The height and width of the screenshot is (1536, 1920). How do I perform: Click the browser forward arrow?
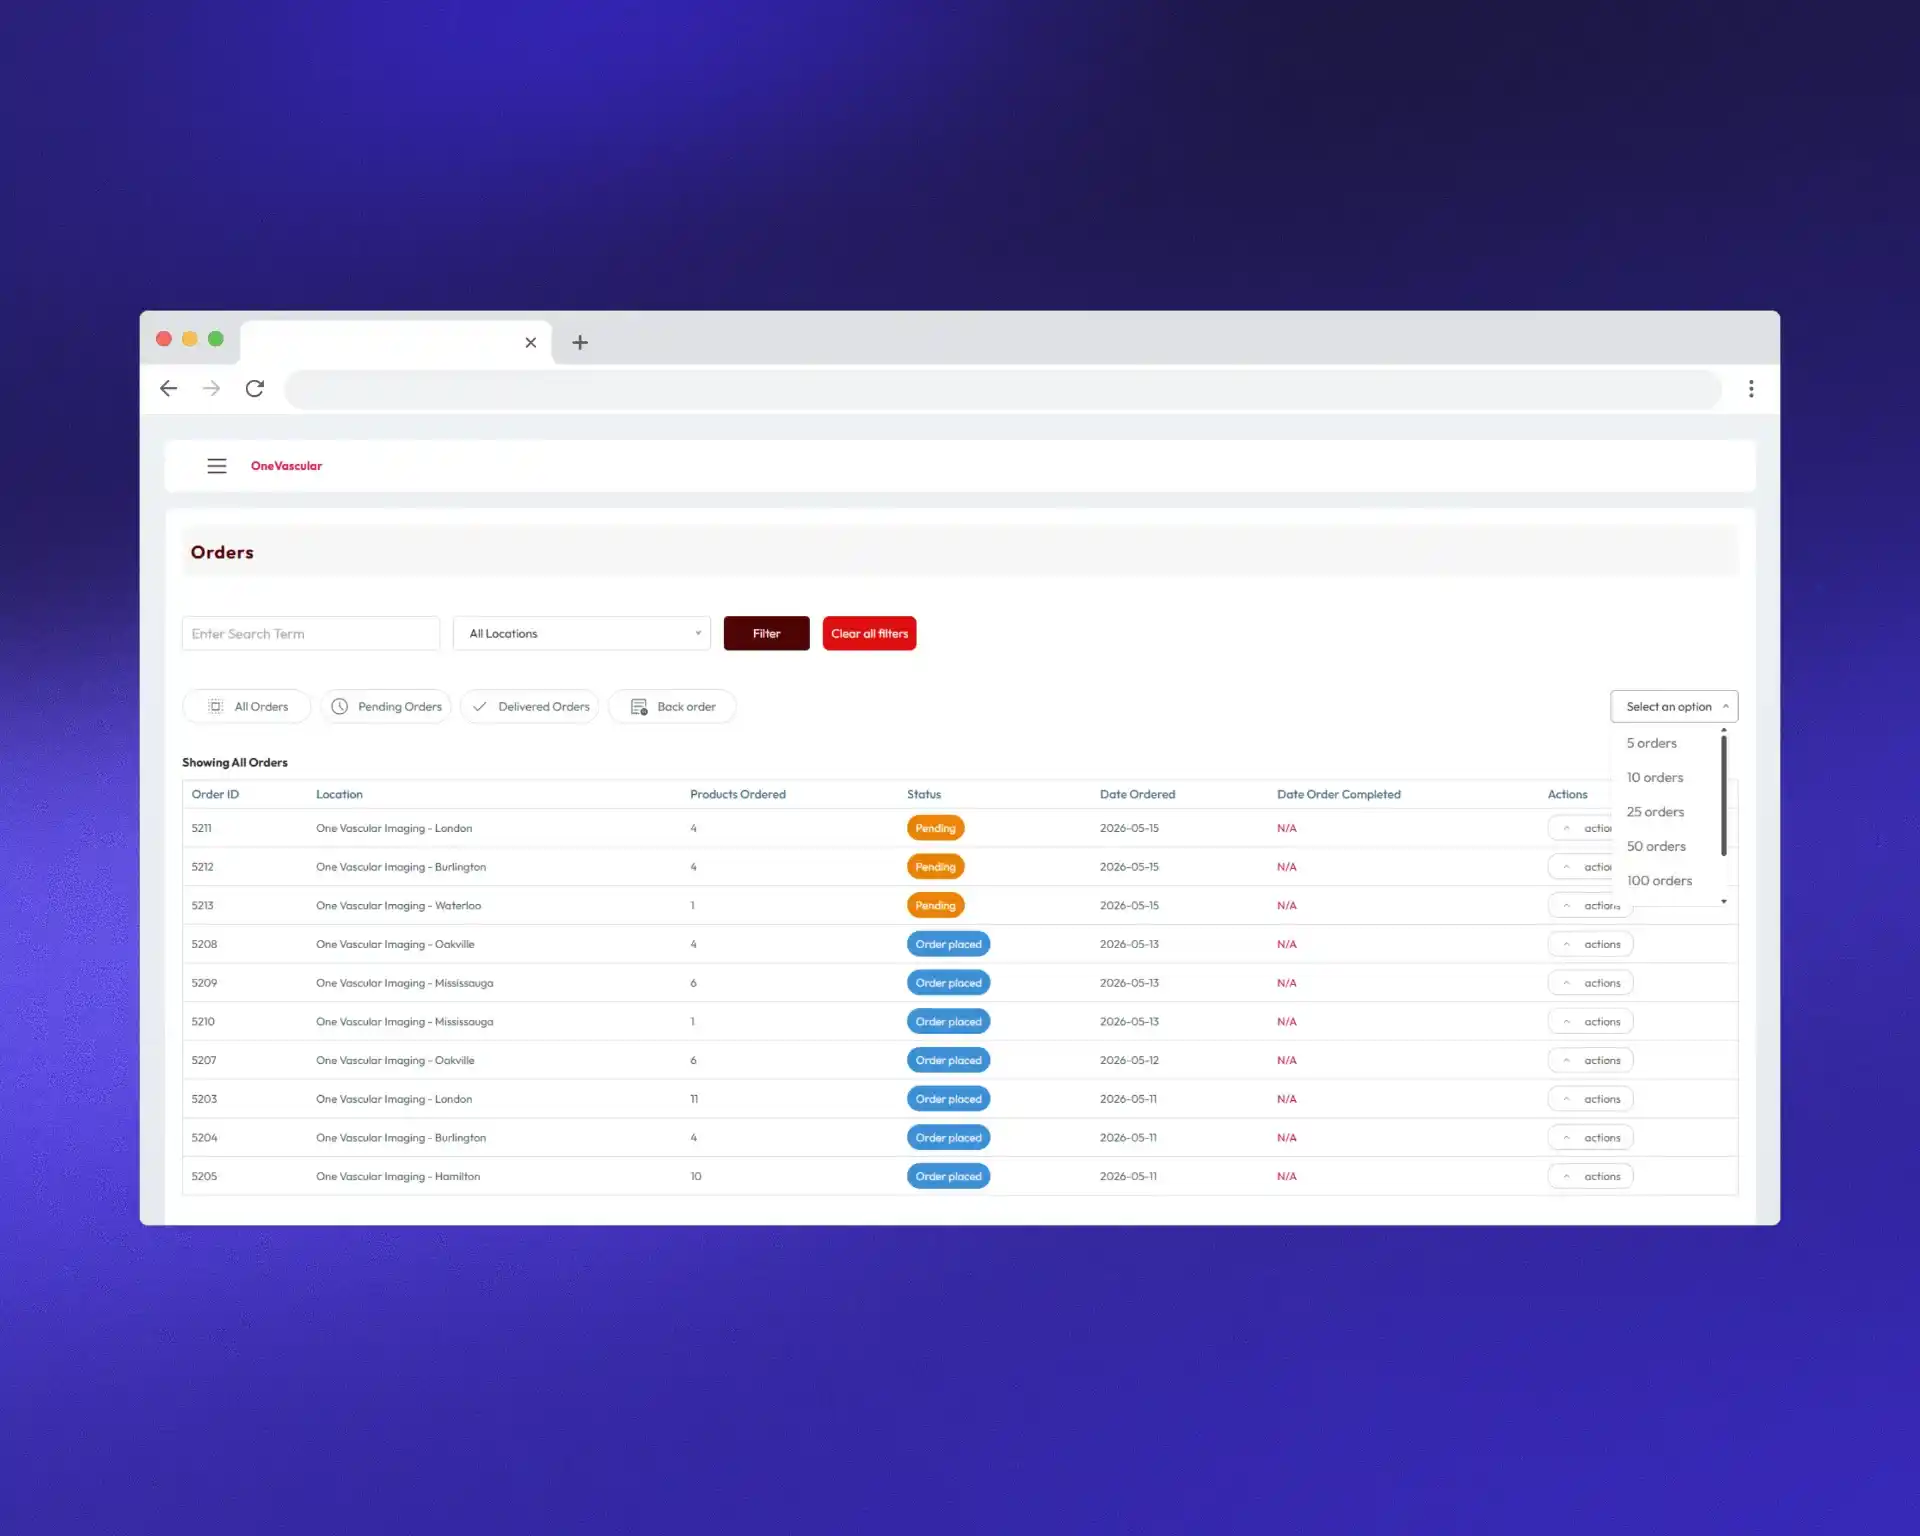point(211,388)
